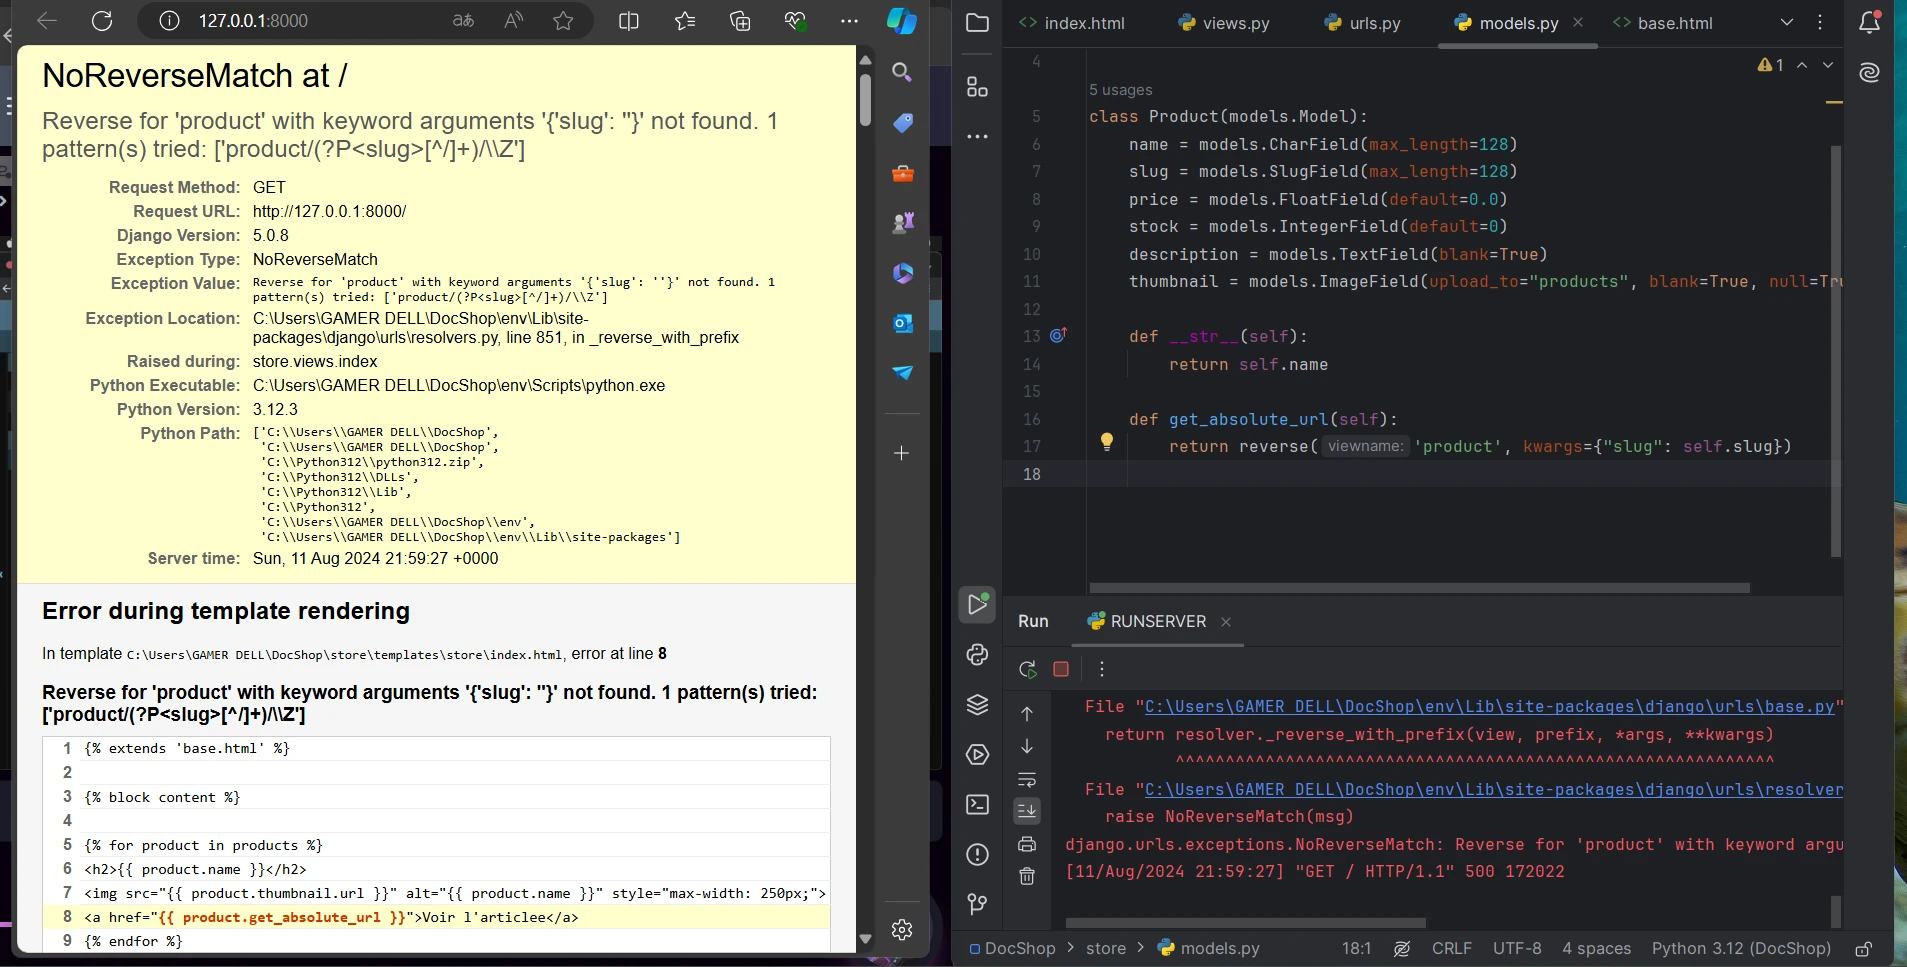The image size is (1907, 967).
Task: Toggle soft-wrap in the run console
Action: click(1027, 779)
